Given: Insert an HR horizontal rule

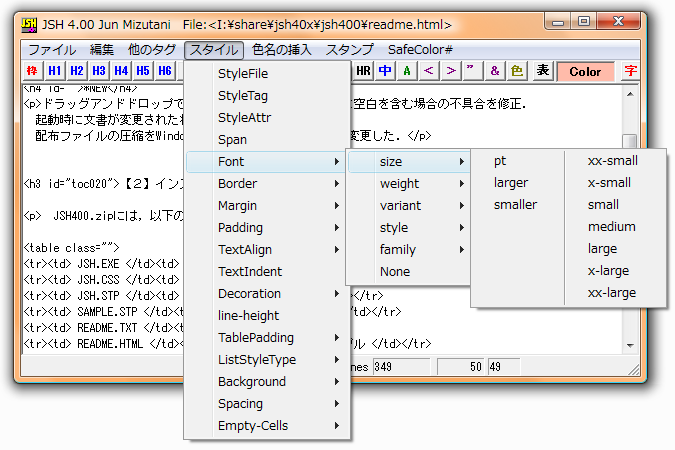Looking at the screenshot, I should (363, 71).
